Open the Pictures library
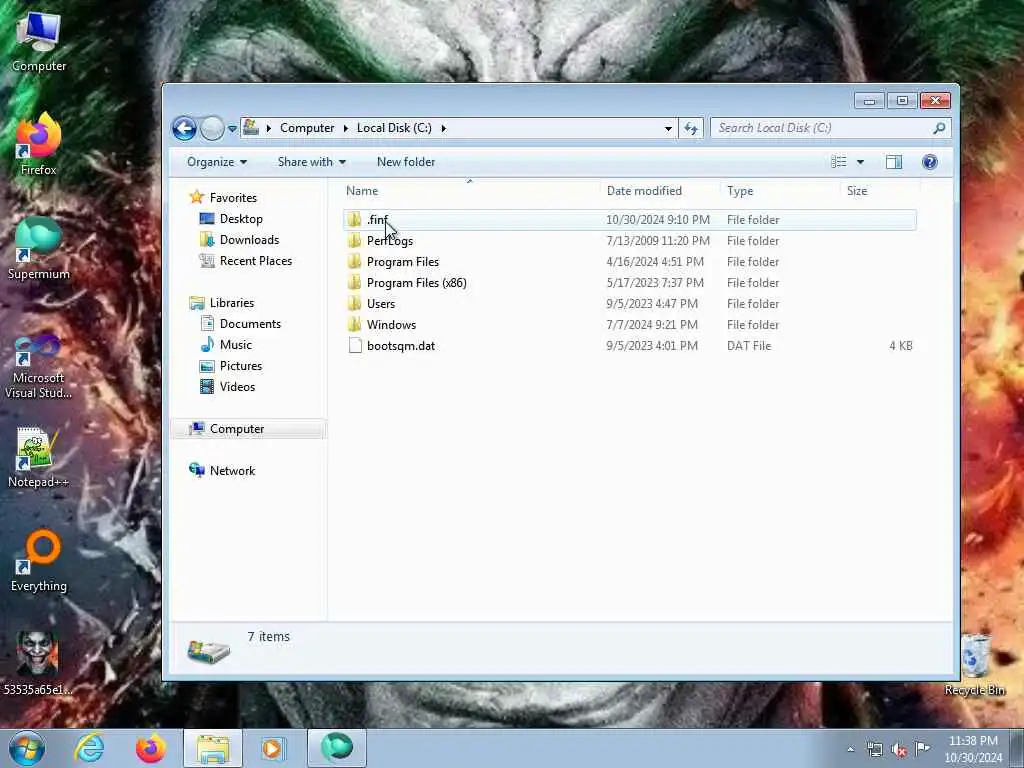This screenshot has height=768, width=1024. pos(240,366)
